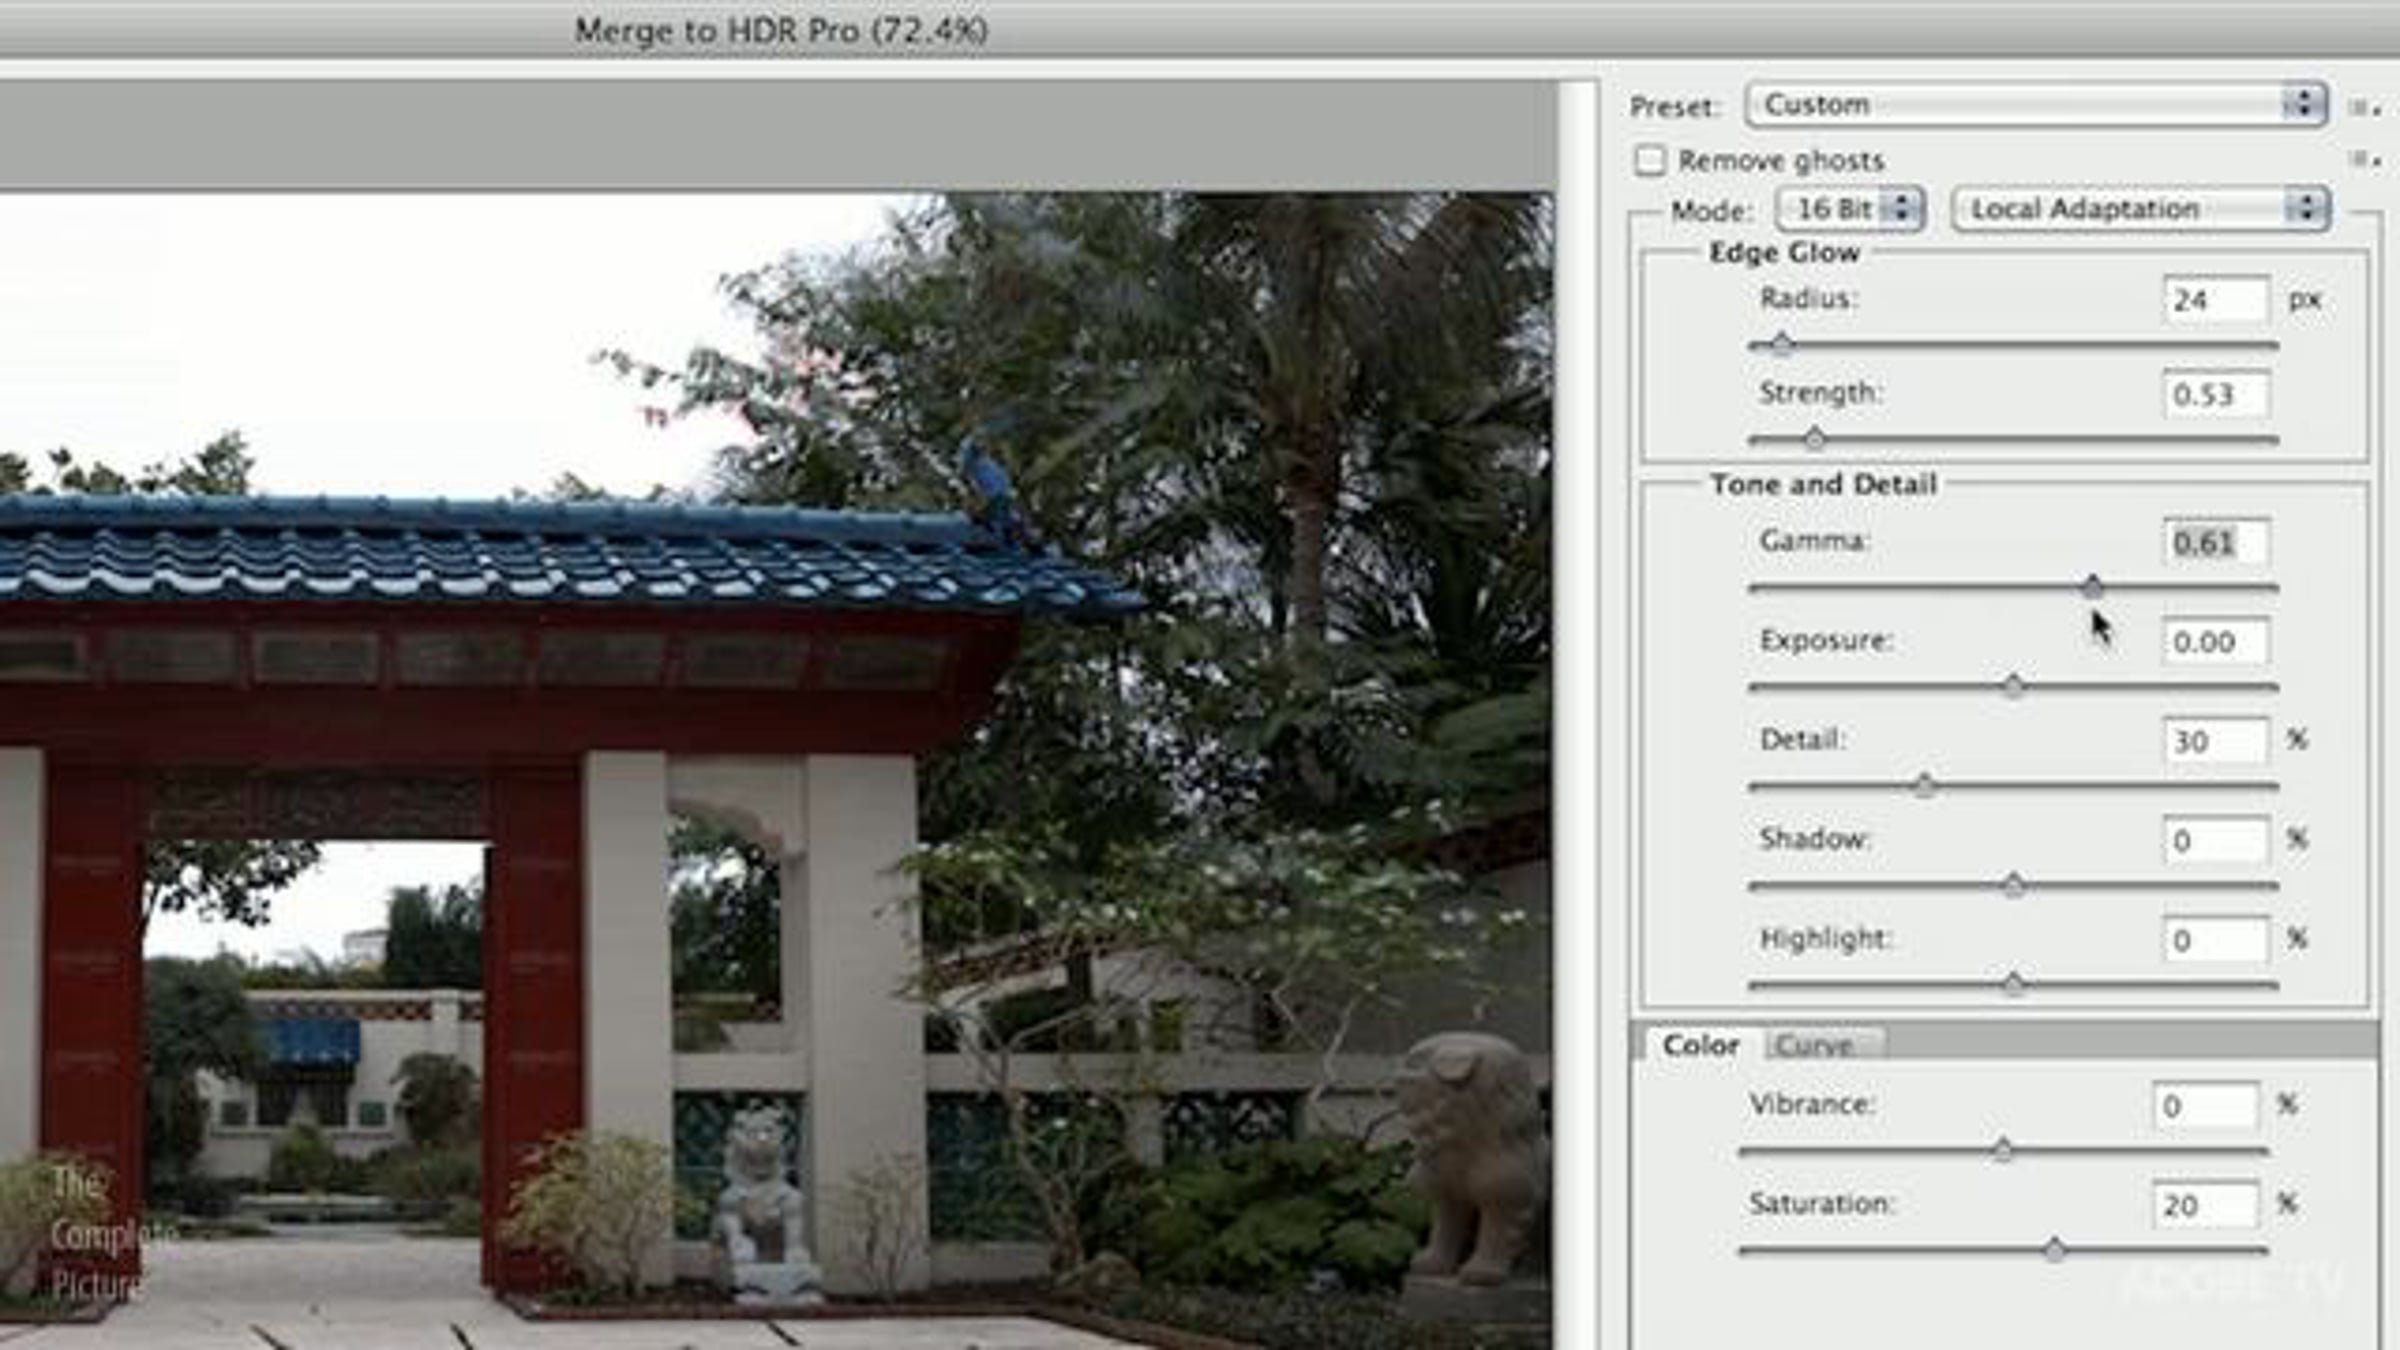Select the Color tab
The width and height of the screenshot is (2400, 1350).
(1700, 1045)
